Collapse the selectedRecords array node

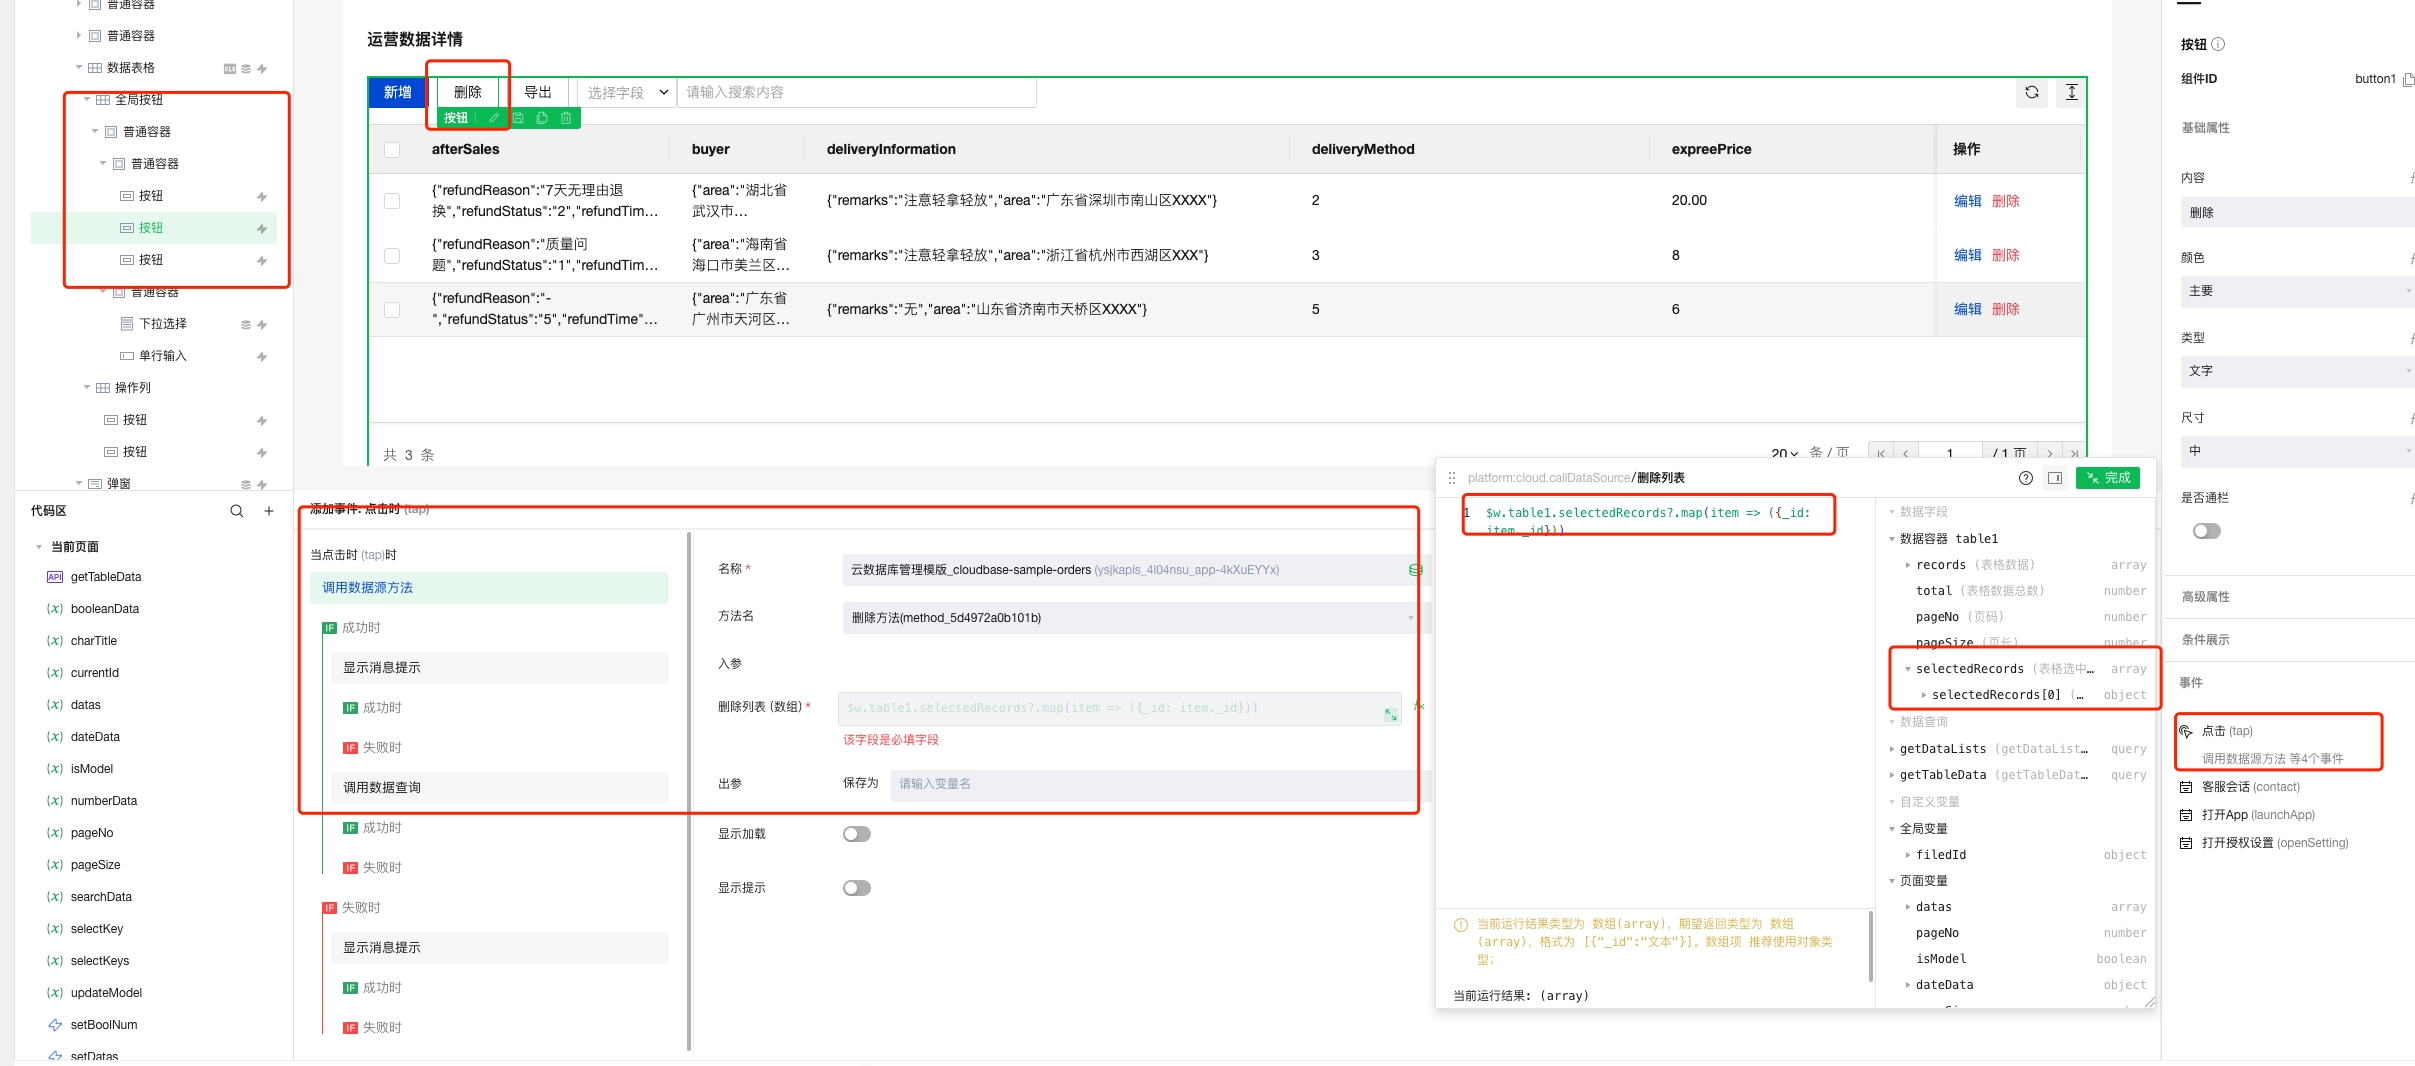pyautogui.click(x=1908, y=669)
